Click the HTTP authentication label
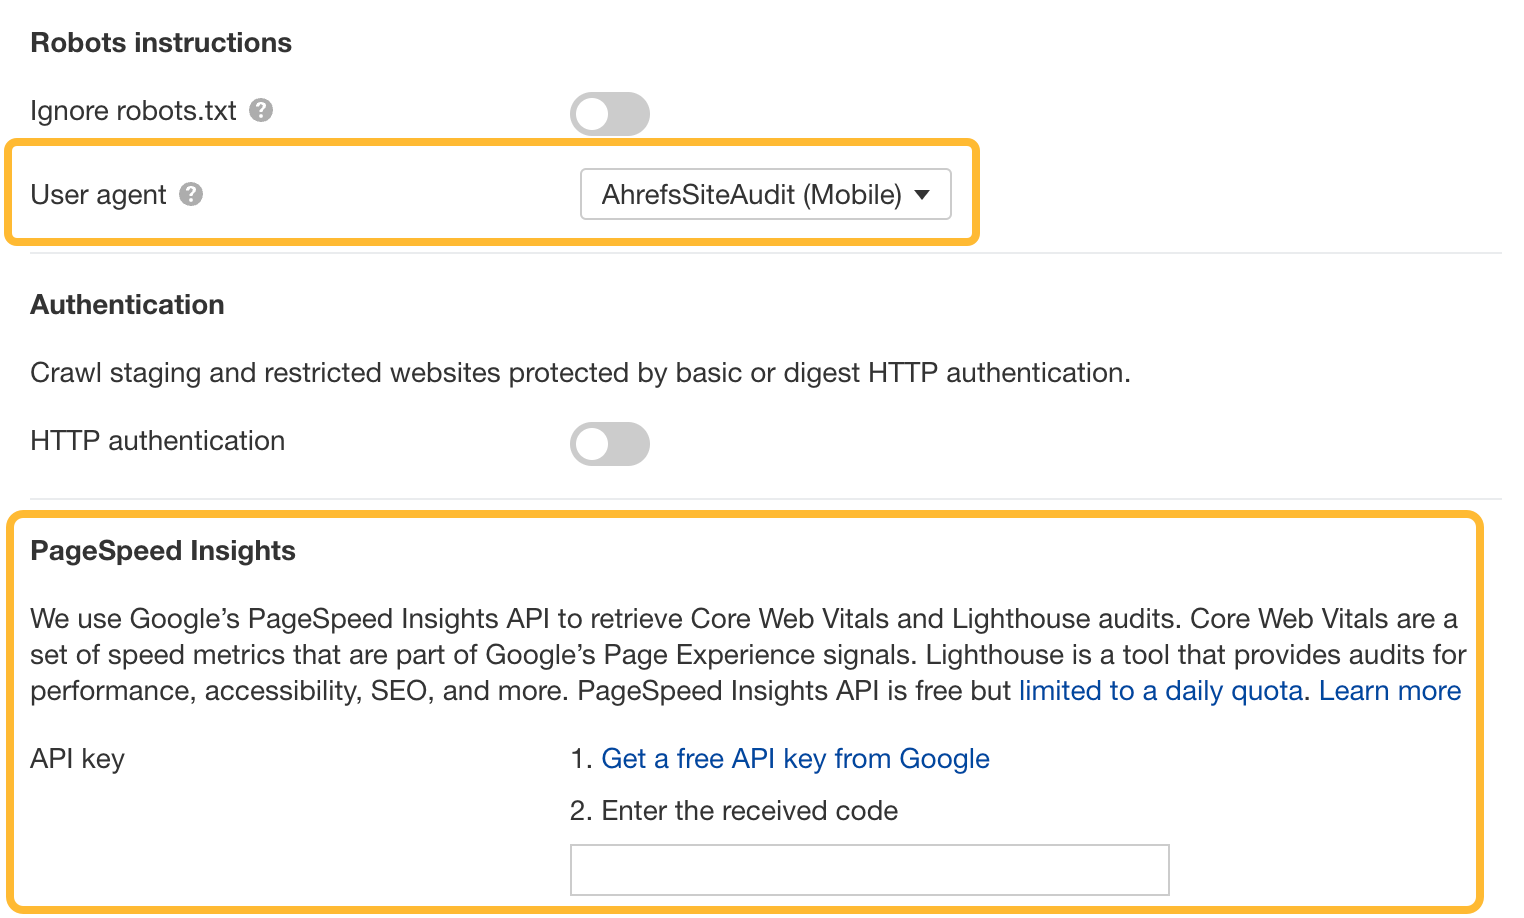 158,440
